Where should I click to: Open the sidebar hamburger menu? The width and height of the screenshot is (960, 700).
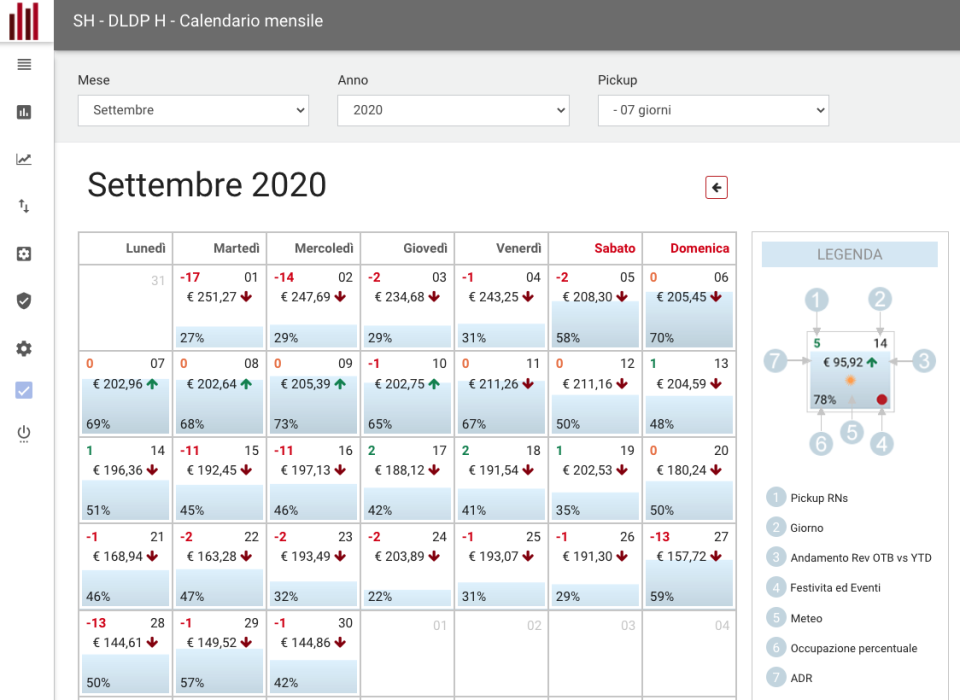(24, 64)
